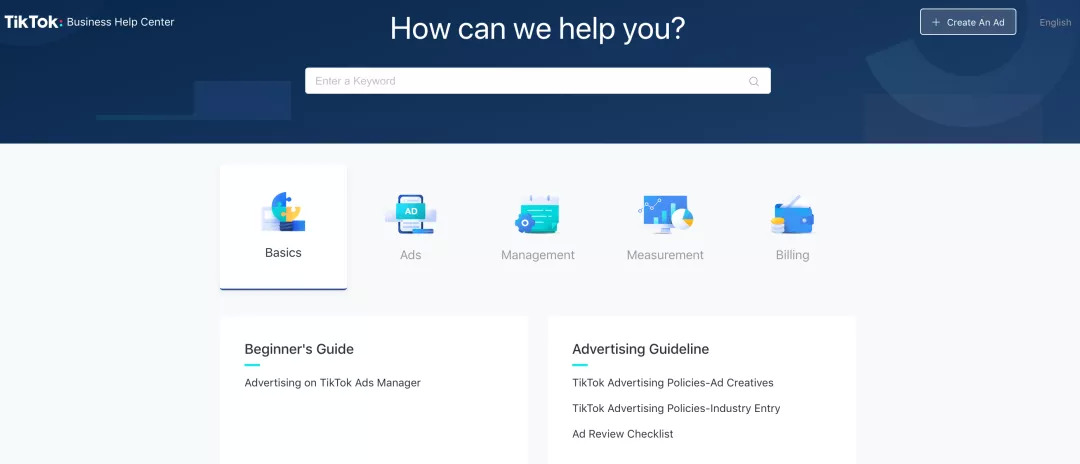Open the Measurement chart icon
This screenshot has height=464, width=1080.
(x=665, y=214)
